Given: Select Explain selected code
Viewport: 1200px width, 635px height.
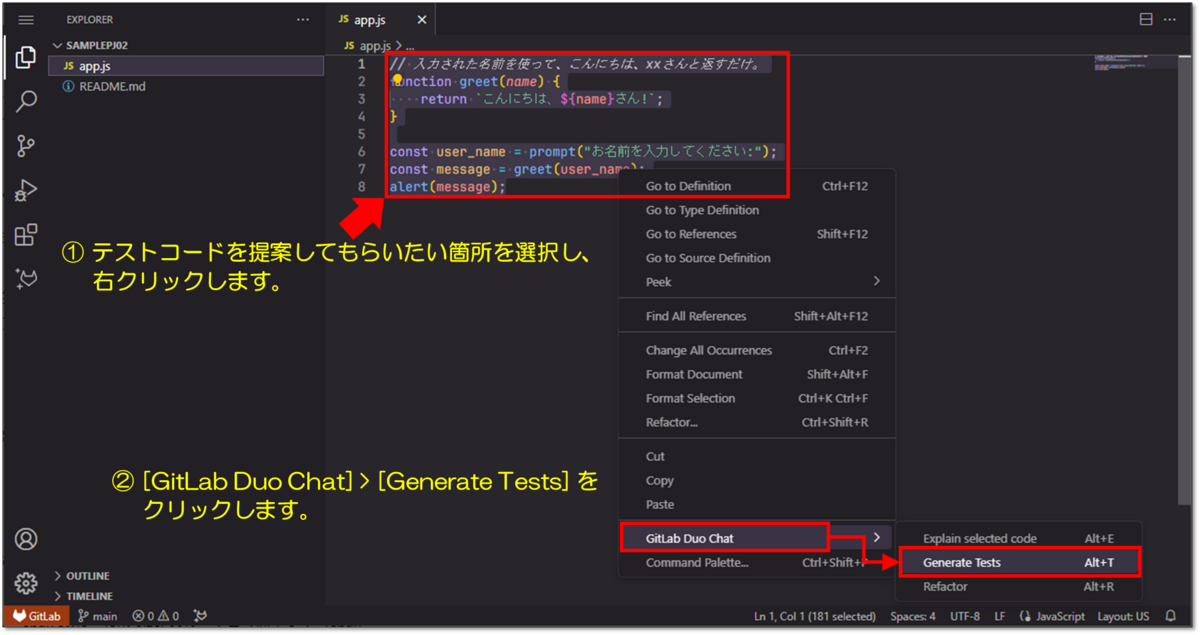Looking at the screenshot, I should [1018, 538].
